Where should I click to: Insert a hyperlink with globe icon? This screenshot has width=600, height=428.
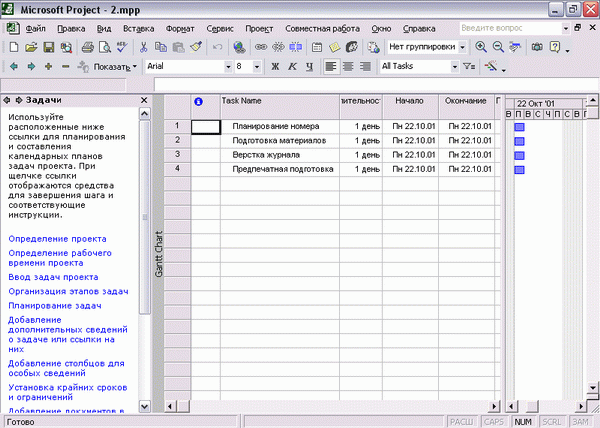coord(239,47)
